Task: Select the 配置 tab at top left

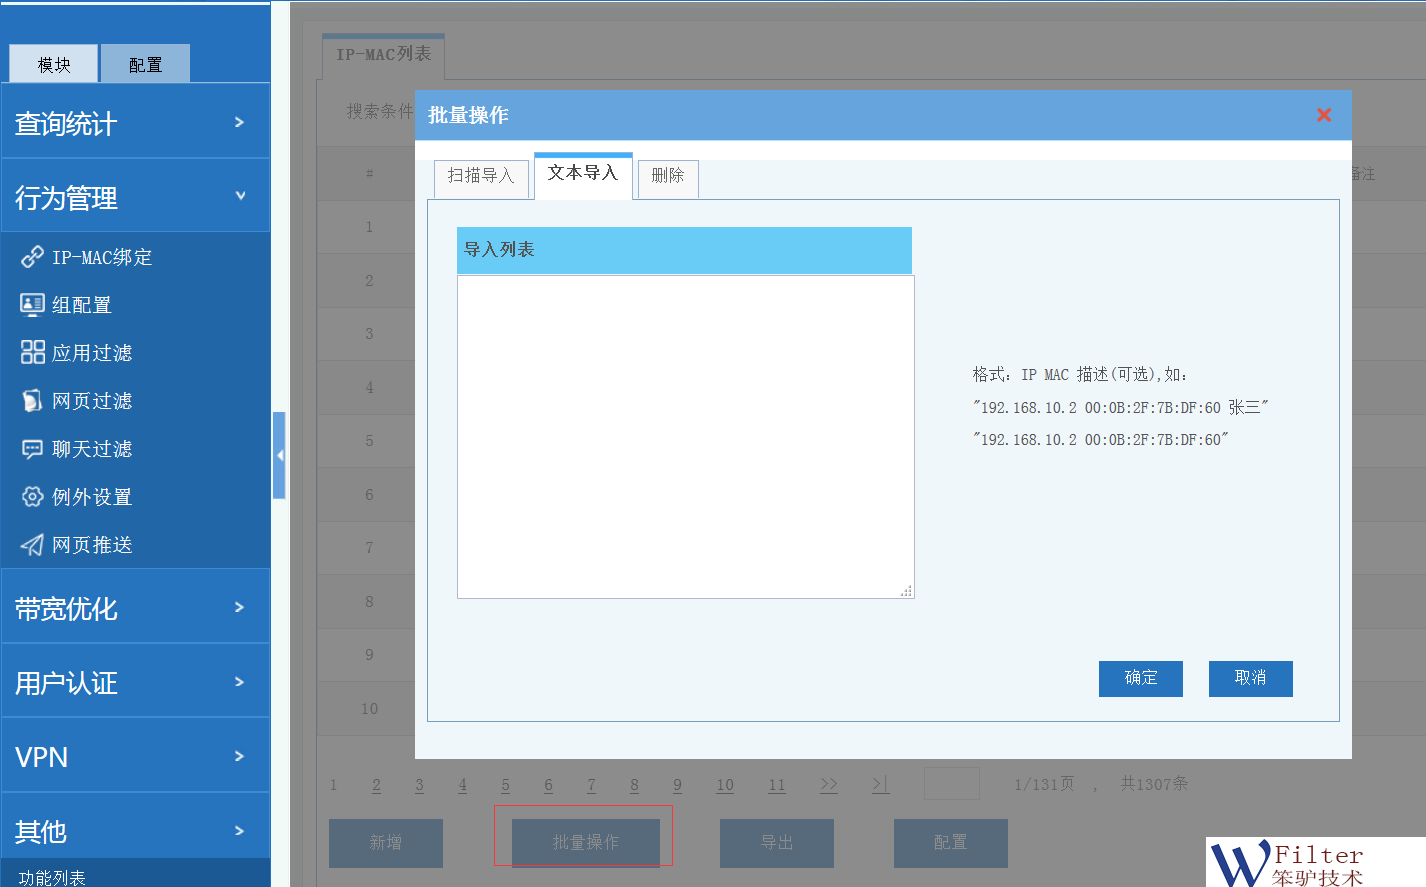Action: (145, 65)
